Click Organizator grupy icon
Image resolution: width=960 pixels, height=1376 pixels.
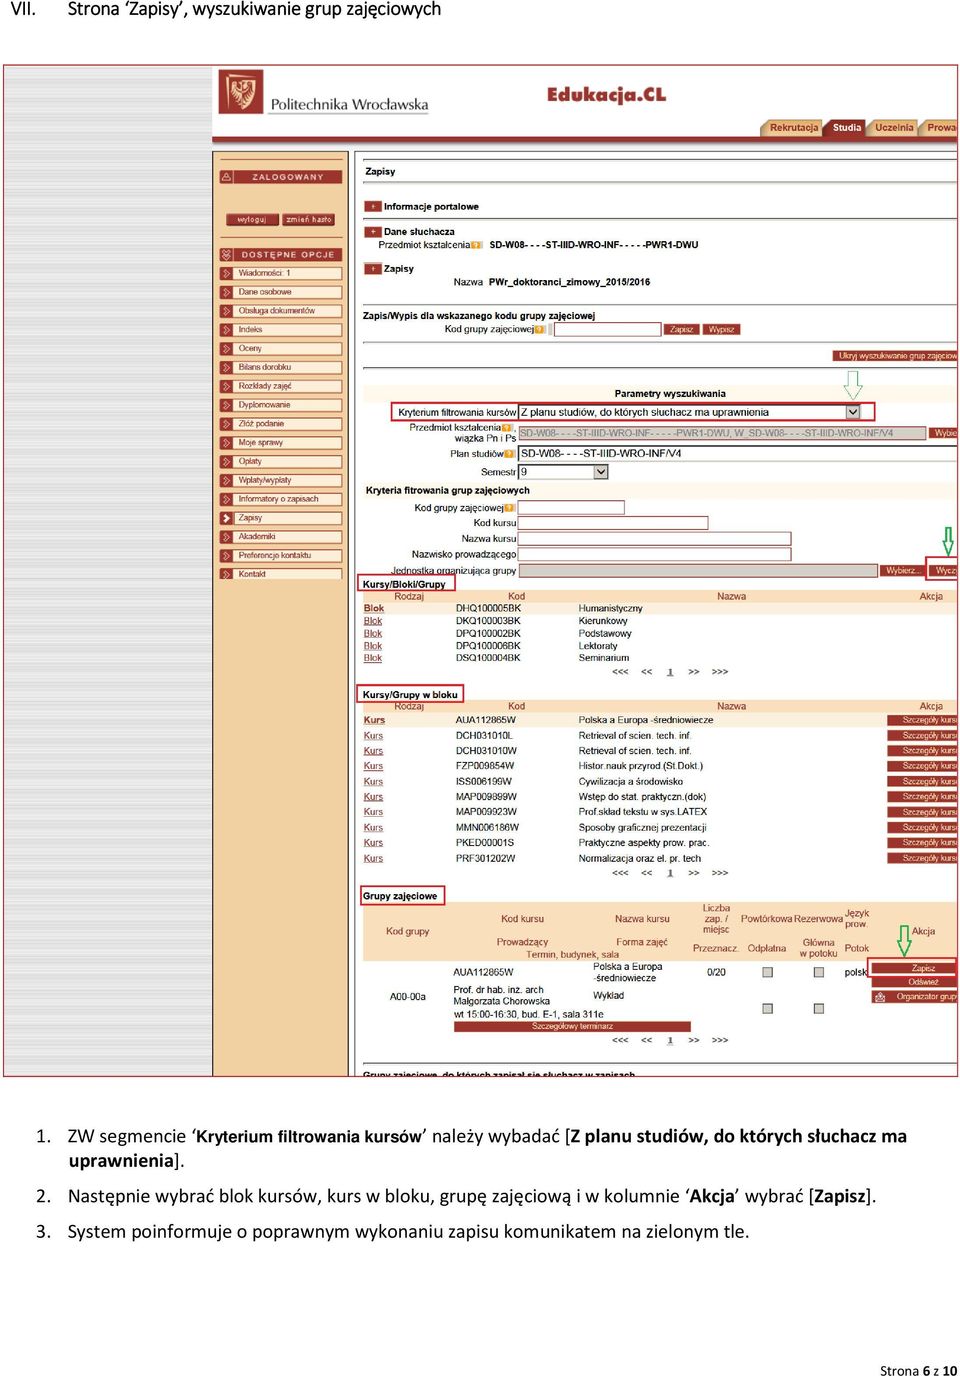pyautogui.click(x=880, y=997)
